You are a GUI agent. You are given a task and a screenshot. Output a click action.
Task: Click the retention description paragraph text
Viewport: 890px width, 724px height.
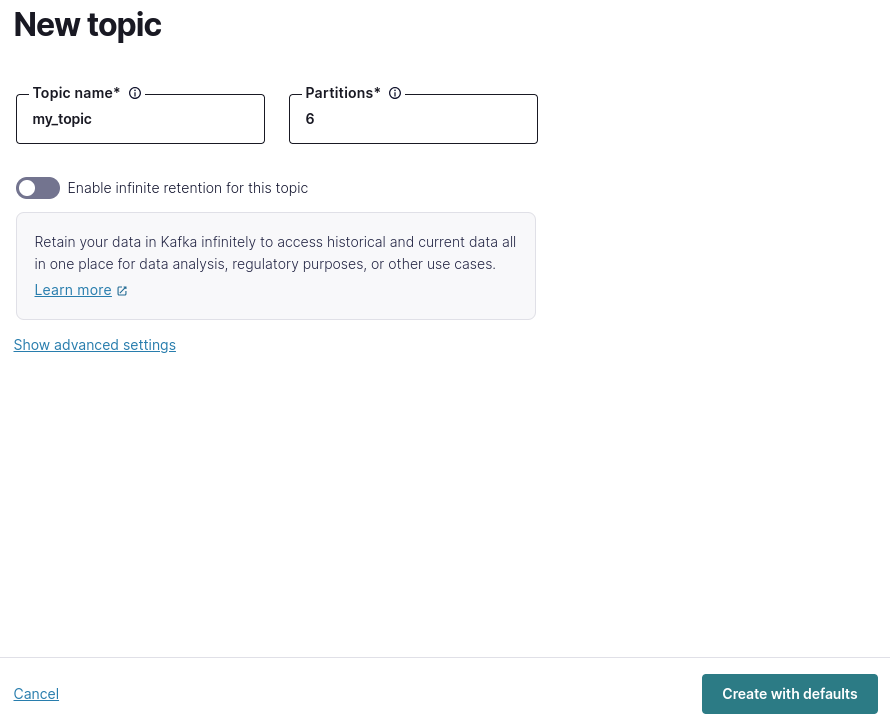point(275,253)
